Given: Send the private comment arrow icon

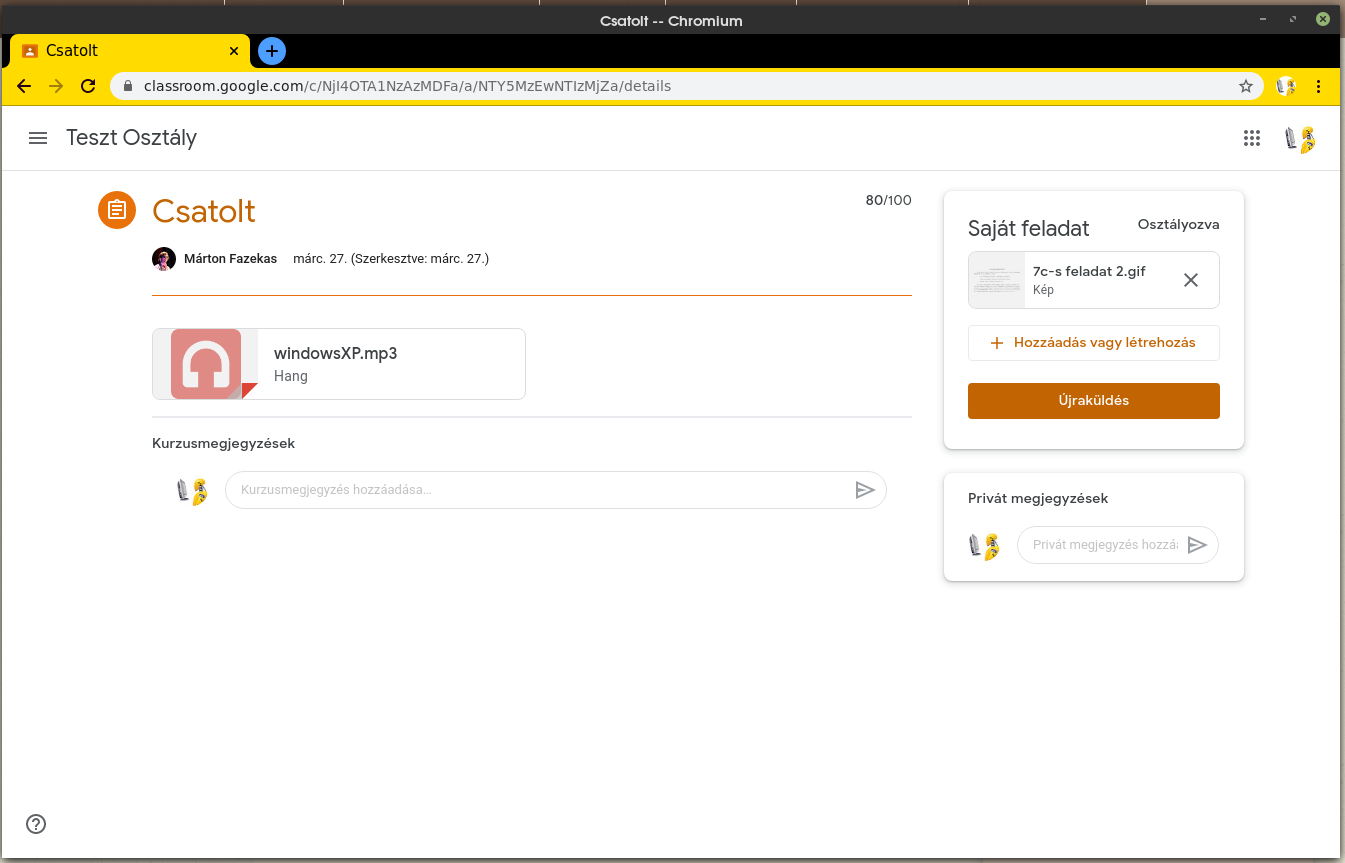Looking at the screenshot, I should click(1196, 545).
